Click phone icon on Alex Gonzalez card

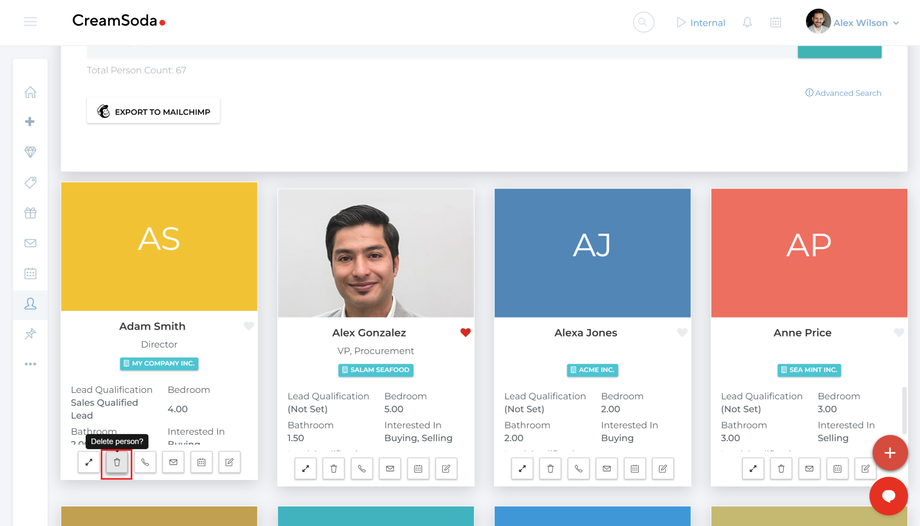point(362,468)
